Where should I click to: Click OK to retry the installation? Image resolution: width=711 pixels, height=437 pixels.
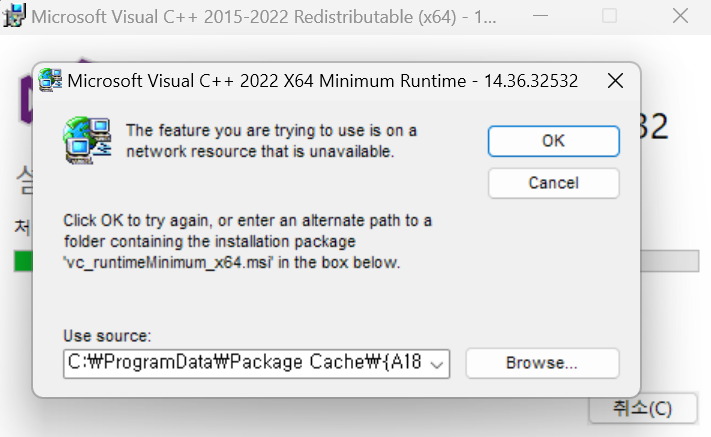click(553, 141)
